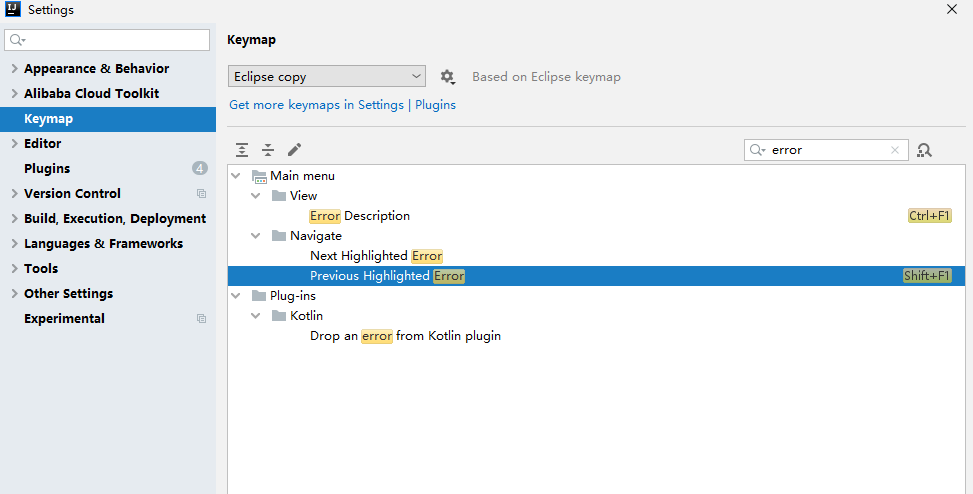Open the Eclipse copy keymap dropdown
This screenshot has width=973, height=494.
[326, 77]
